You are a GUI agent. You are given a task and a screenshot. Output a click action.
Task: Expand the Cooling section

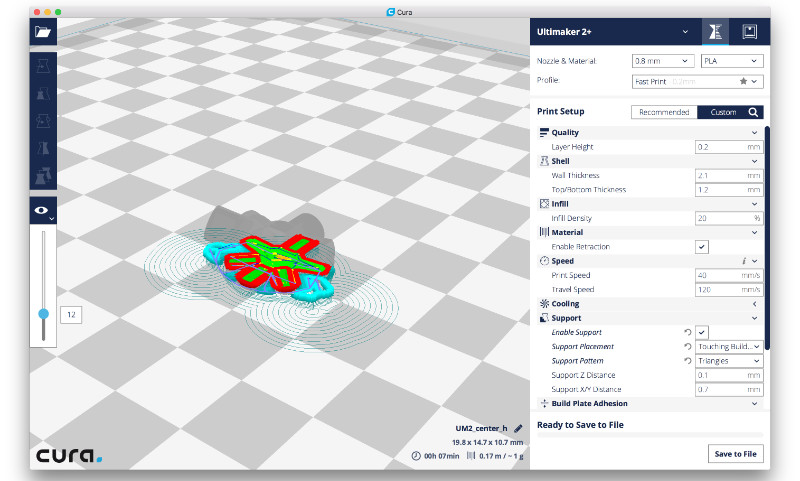754,304
